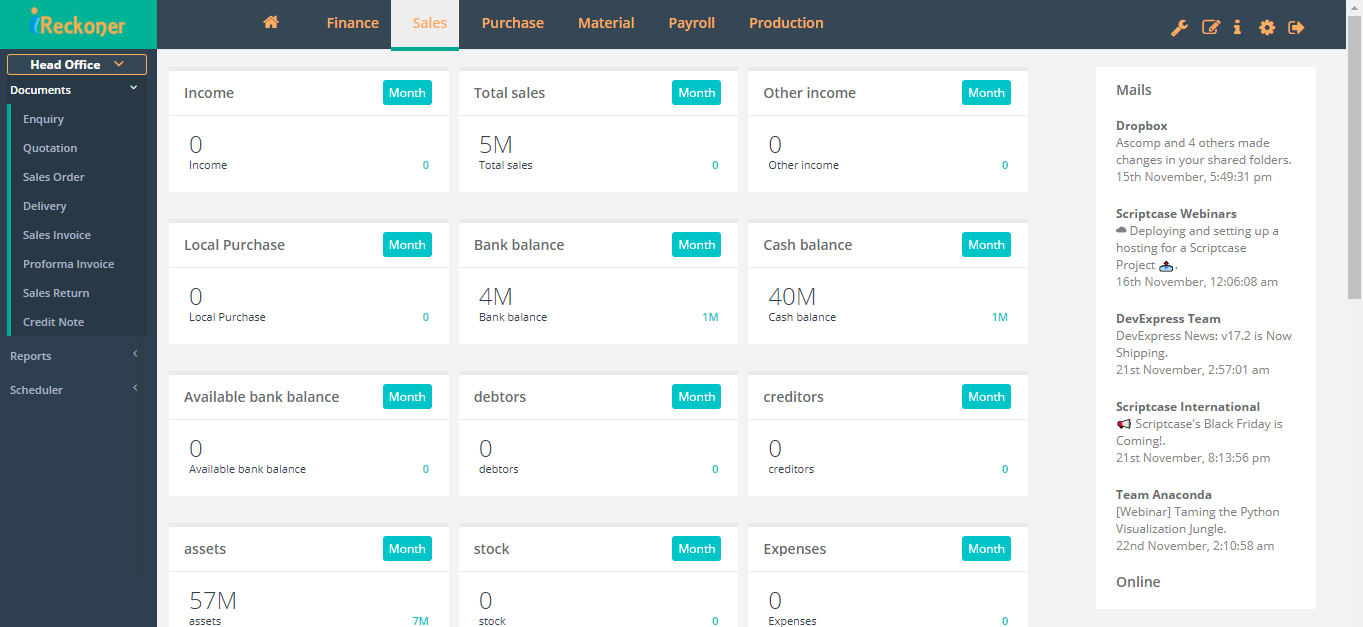Open the settings gear icon

1266,27
